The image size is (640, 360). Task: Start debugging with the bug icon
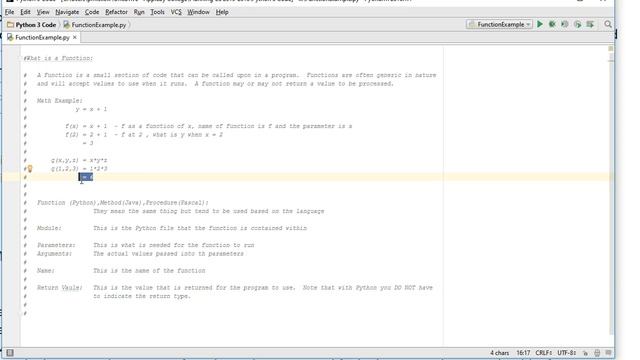click(552, 24)
